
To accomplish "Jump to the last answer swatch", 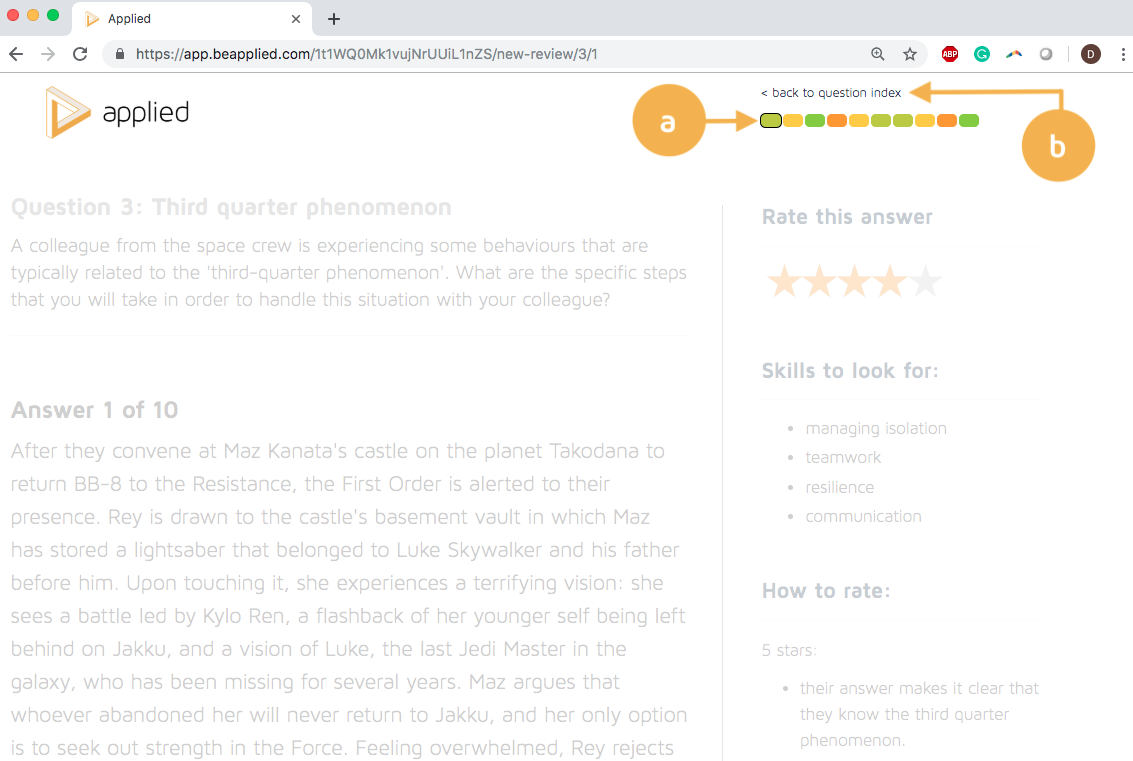I will (968, 121).
